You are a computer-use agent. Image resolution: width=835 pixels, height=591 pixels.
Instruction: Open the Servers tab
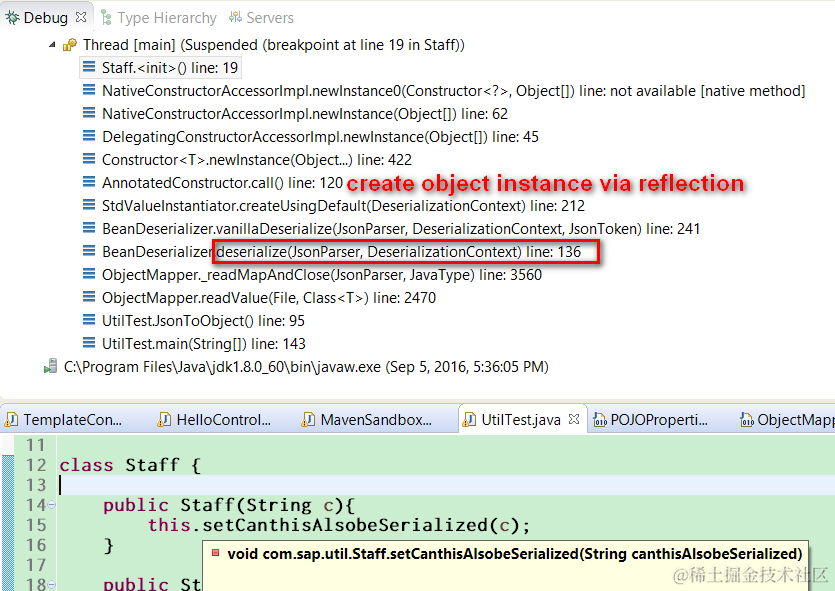coord(261,18)
